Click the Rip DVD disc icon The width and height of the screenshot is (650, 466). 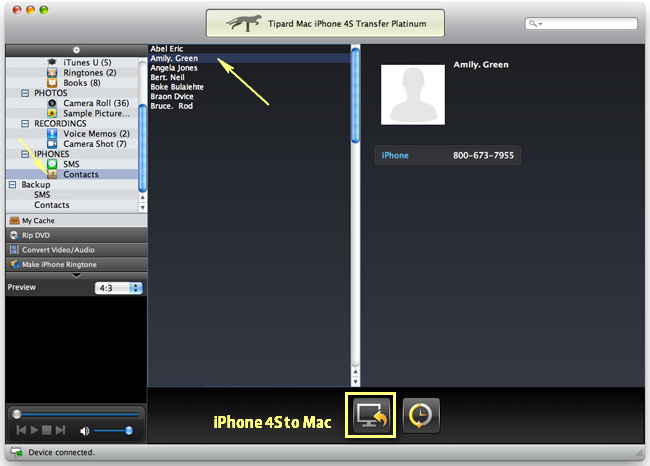pos(15,235)
